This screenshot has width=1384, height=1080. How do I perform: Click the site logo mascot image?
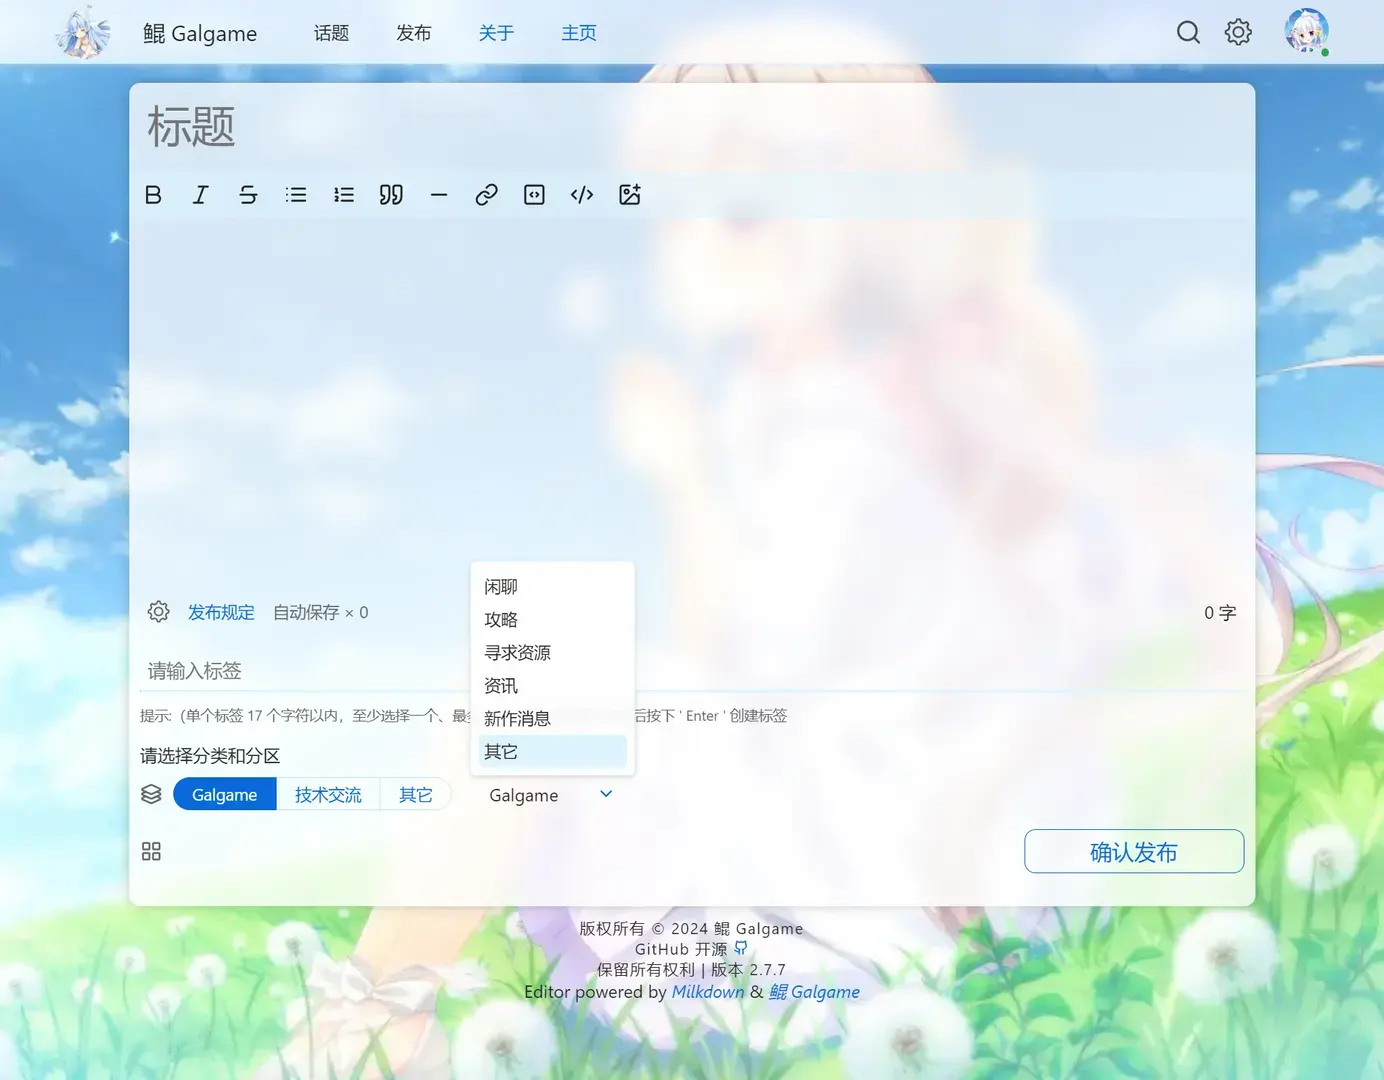pos(83,32)
